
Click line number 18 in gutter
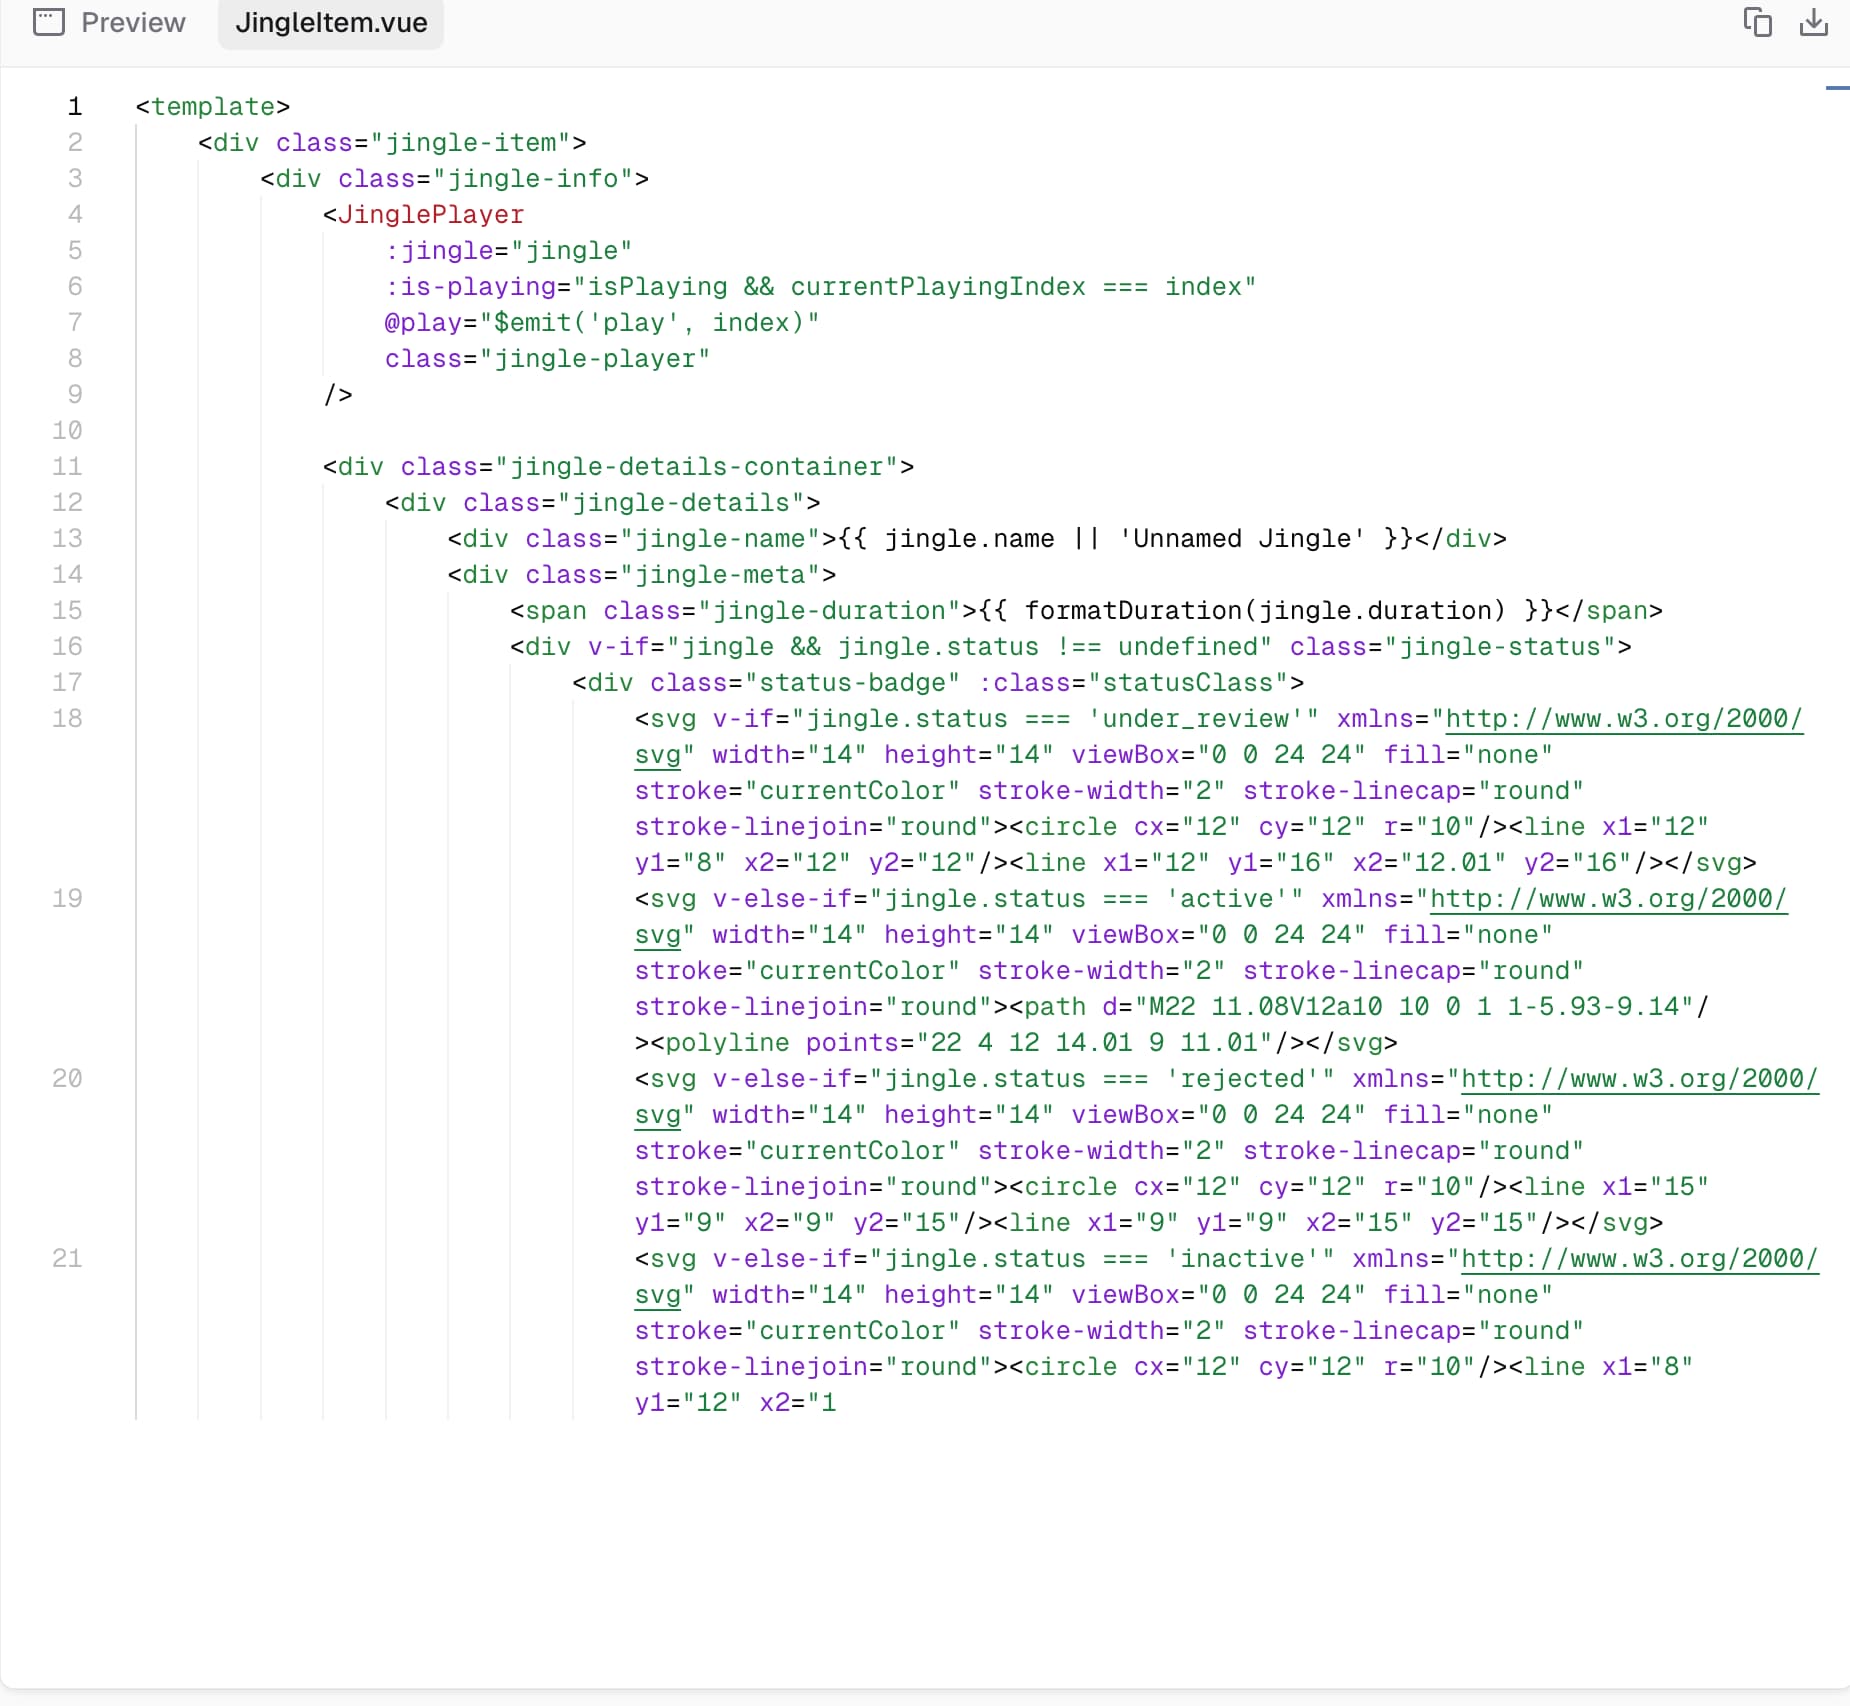tap(67, 719)
